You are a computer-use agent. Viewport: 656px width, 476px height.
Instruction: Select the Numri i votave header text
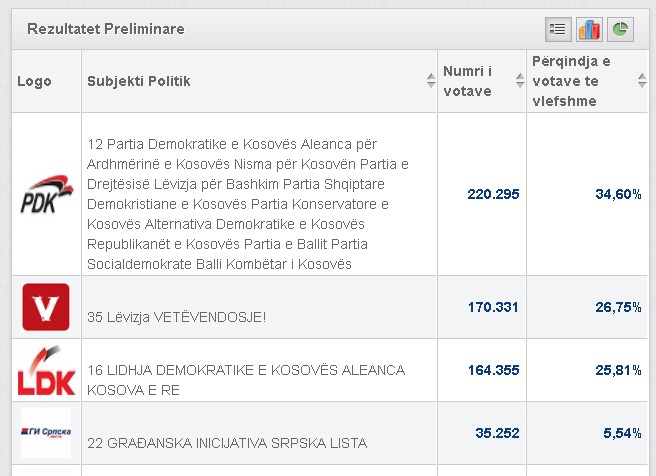468,81
